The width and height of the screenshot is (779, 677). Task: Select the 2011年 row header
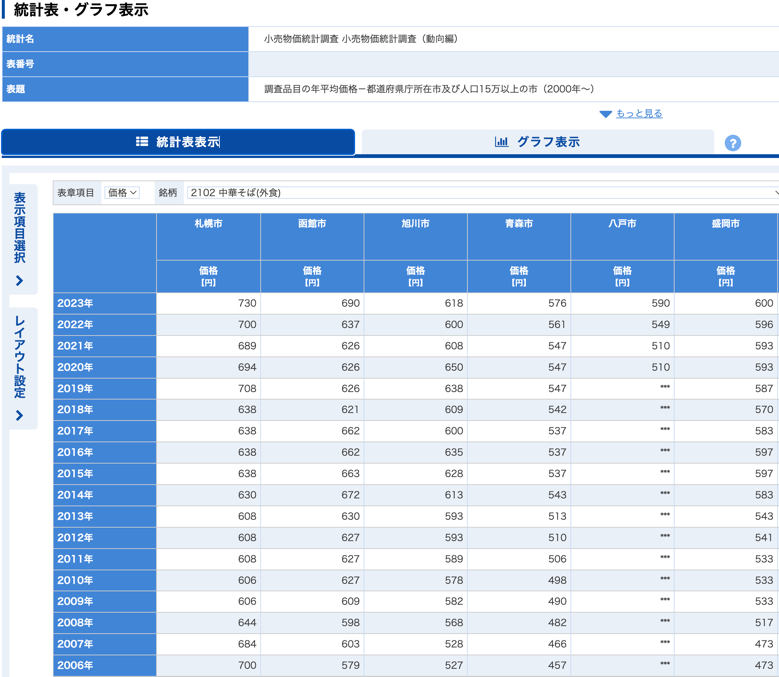104,559
